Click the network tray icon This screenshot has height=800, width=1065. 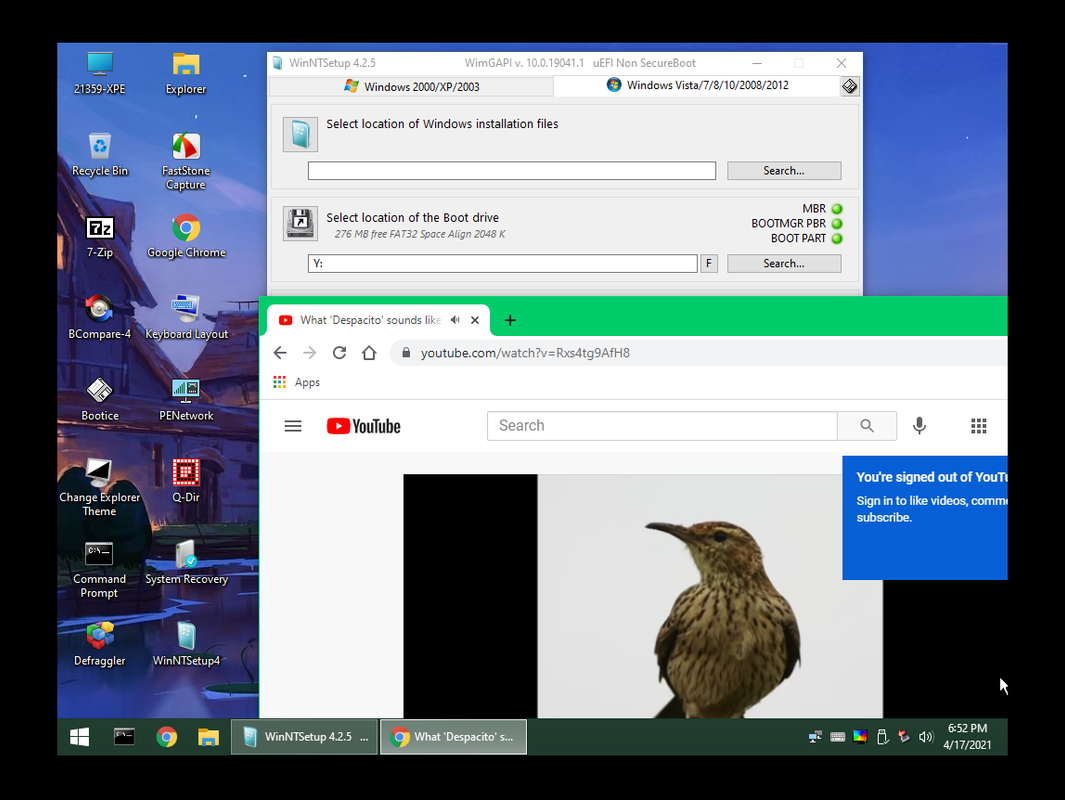(x=815, y=737)
